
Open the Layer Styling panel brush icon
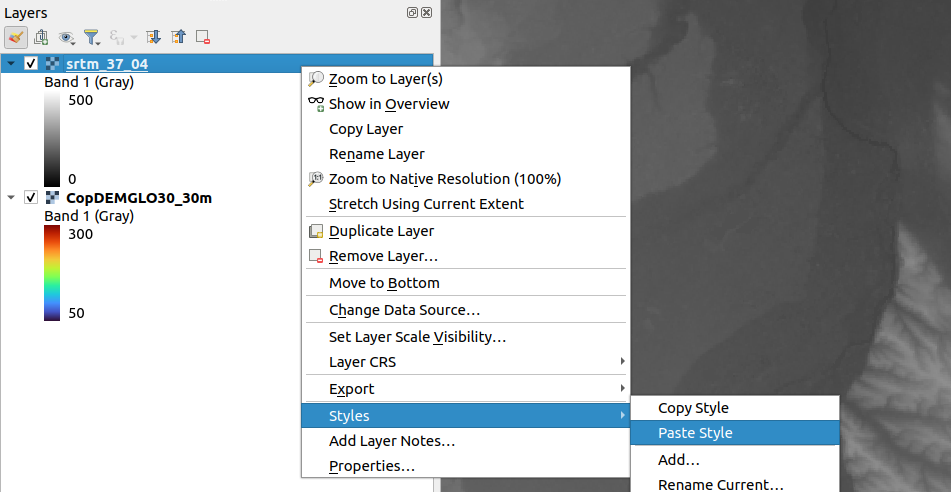click(x=15, y=37)
